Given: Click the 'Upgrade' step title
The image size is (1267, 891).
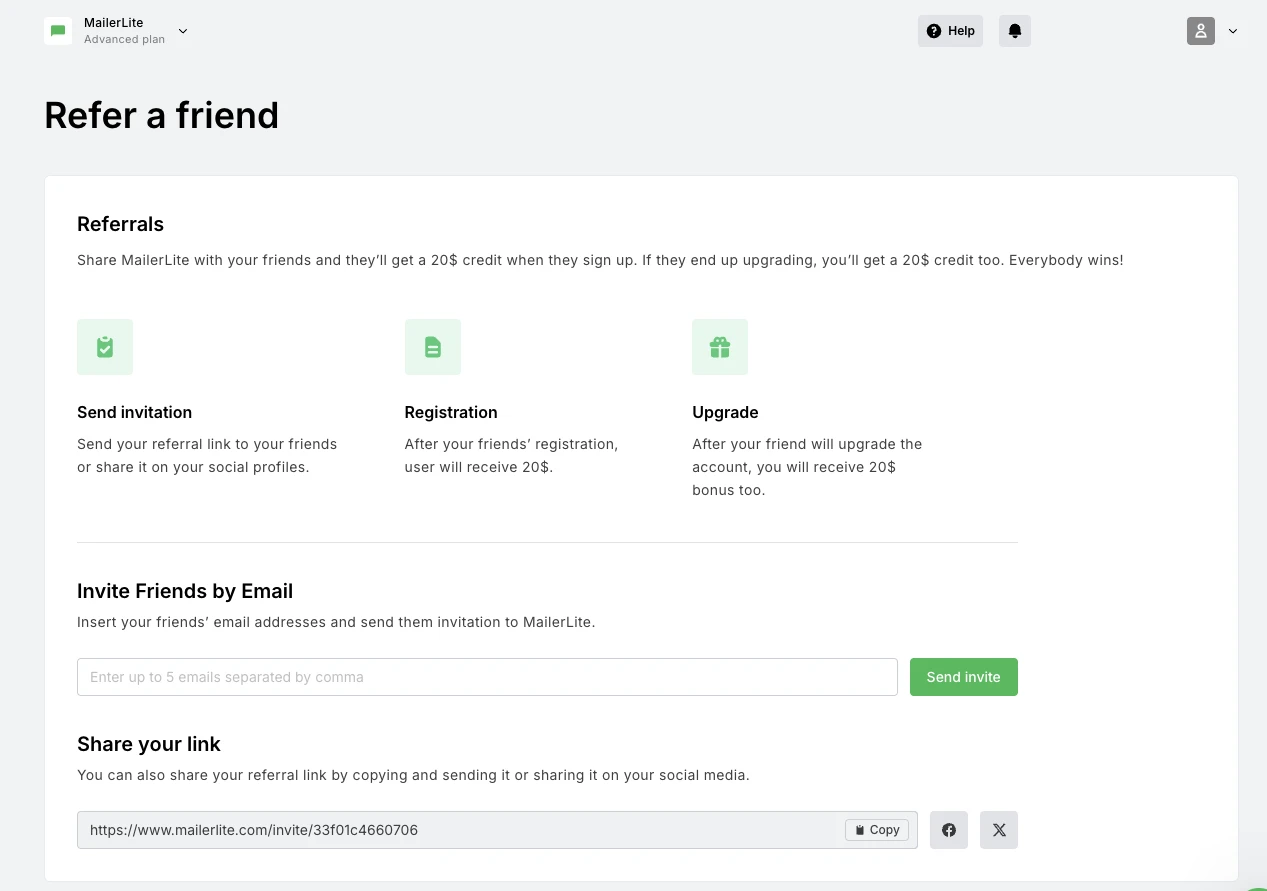Looking at the screenshot, I should coord(725,412).
